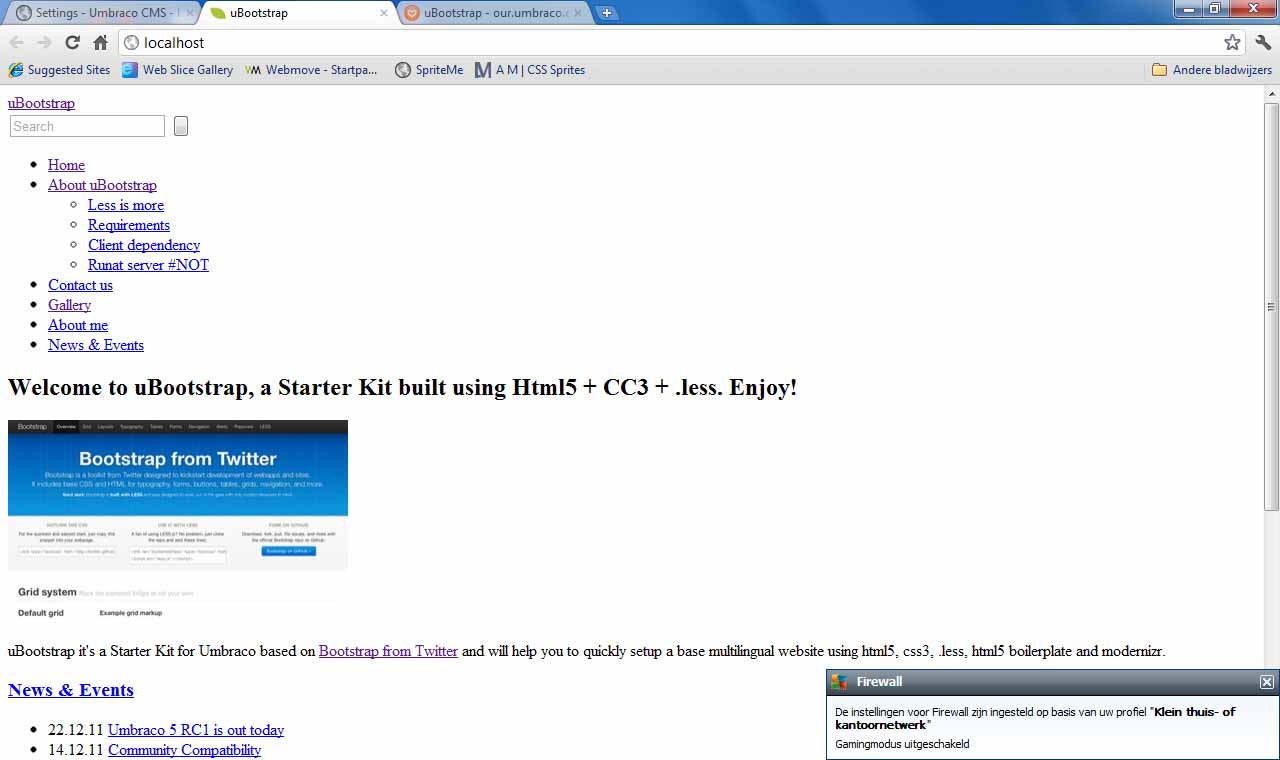Close the our.umbraco uBootstrap tab
1280x760 pixels.
tap(577, 13)
